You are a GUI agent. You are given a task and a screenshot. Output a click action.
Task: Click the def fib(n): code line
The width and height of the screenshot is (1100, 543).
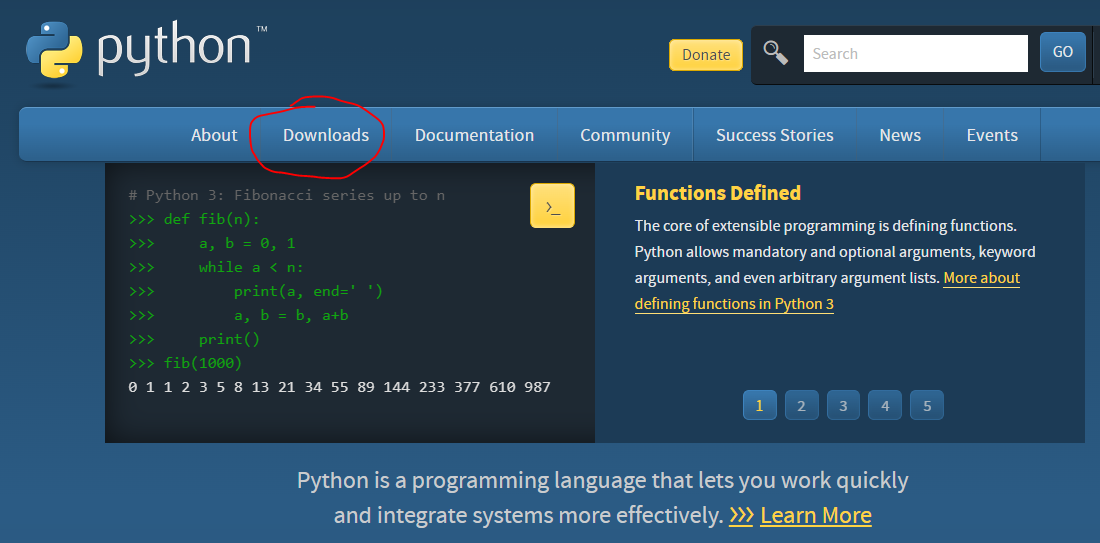click(x=194, y=220)
